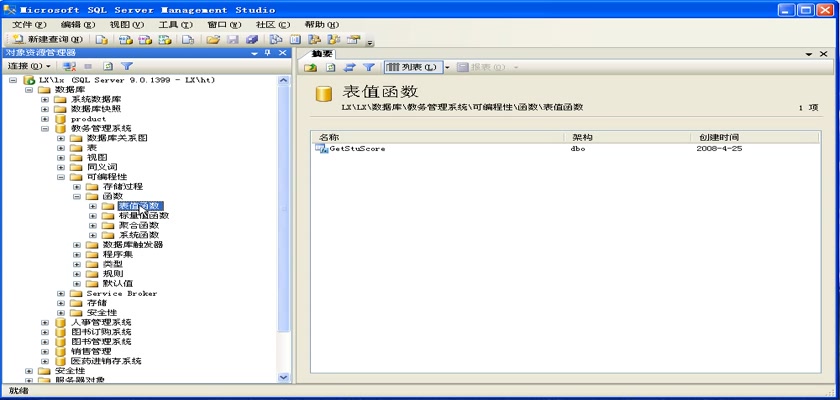Open the 工具 menu

[x=175, y=25]
